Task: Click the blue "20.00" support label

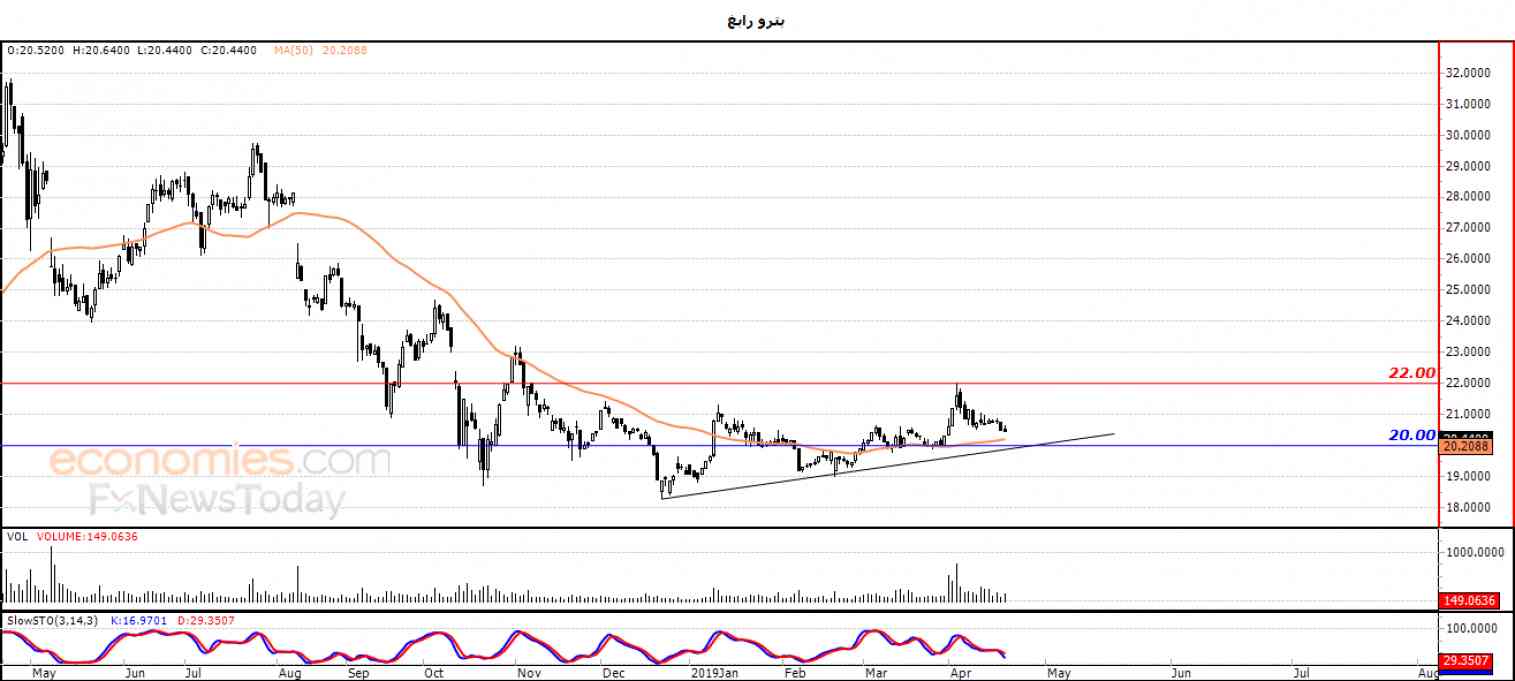Action: point(1412,435)
